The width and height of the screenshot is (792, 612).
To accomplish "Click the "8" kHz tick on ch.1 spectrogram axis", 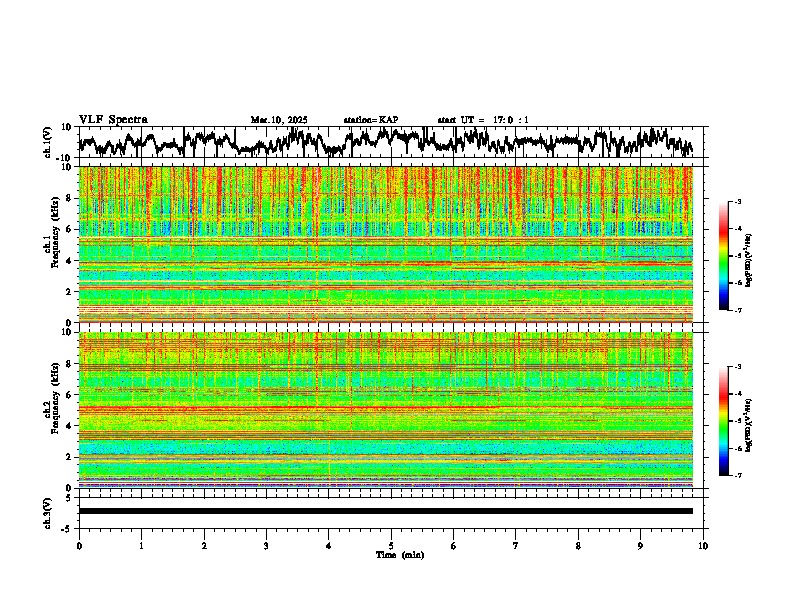I will click(70, 198).
